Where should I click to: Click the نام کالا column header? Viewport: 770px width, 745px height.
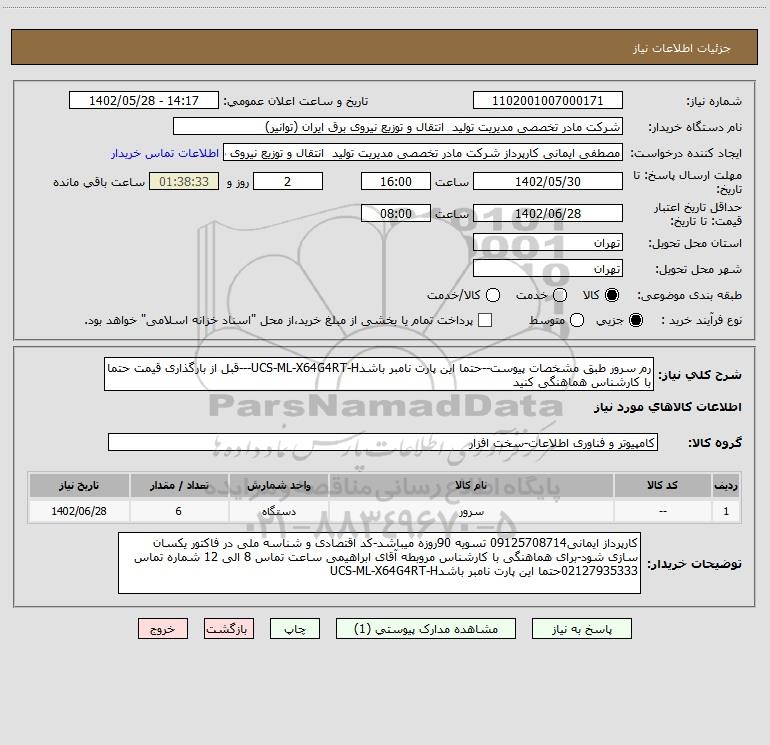470,486
